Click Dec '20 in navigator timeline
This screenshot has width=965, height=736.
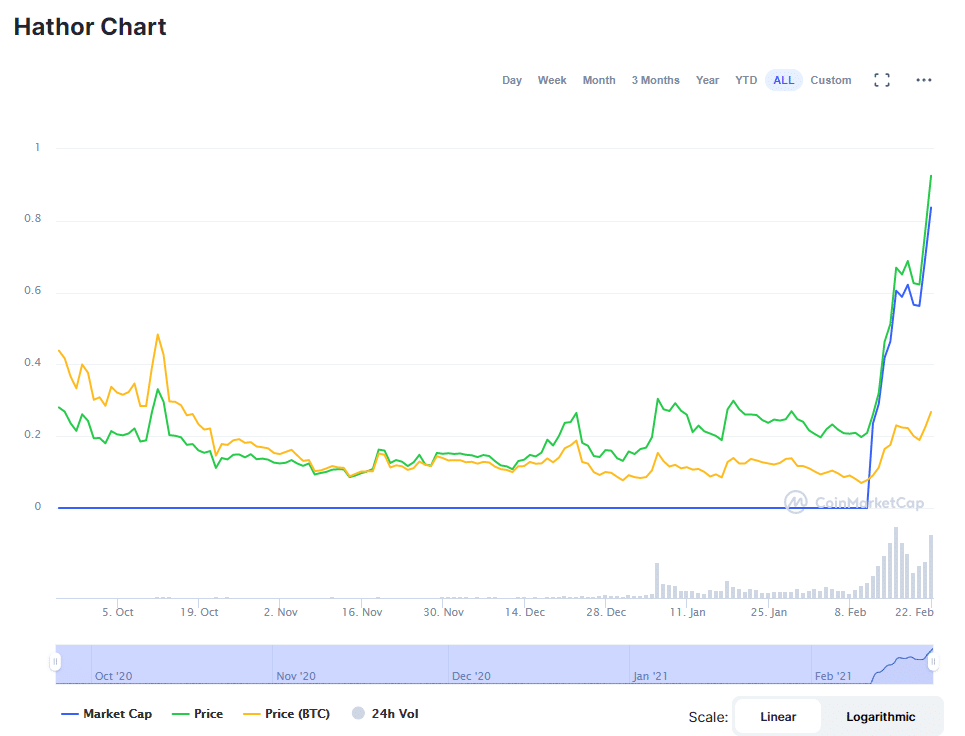pos(470,676)
